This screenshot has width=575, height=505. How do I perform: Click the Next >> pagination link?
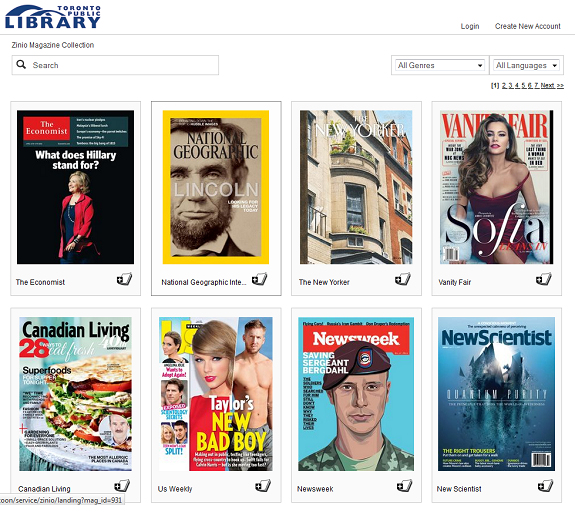click(x=552, y=85)
